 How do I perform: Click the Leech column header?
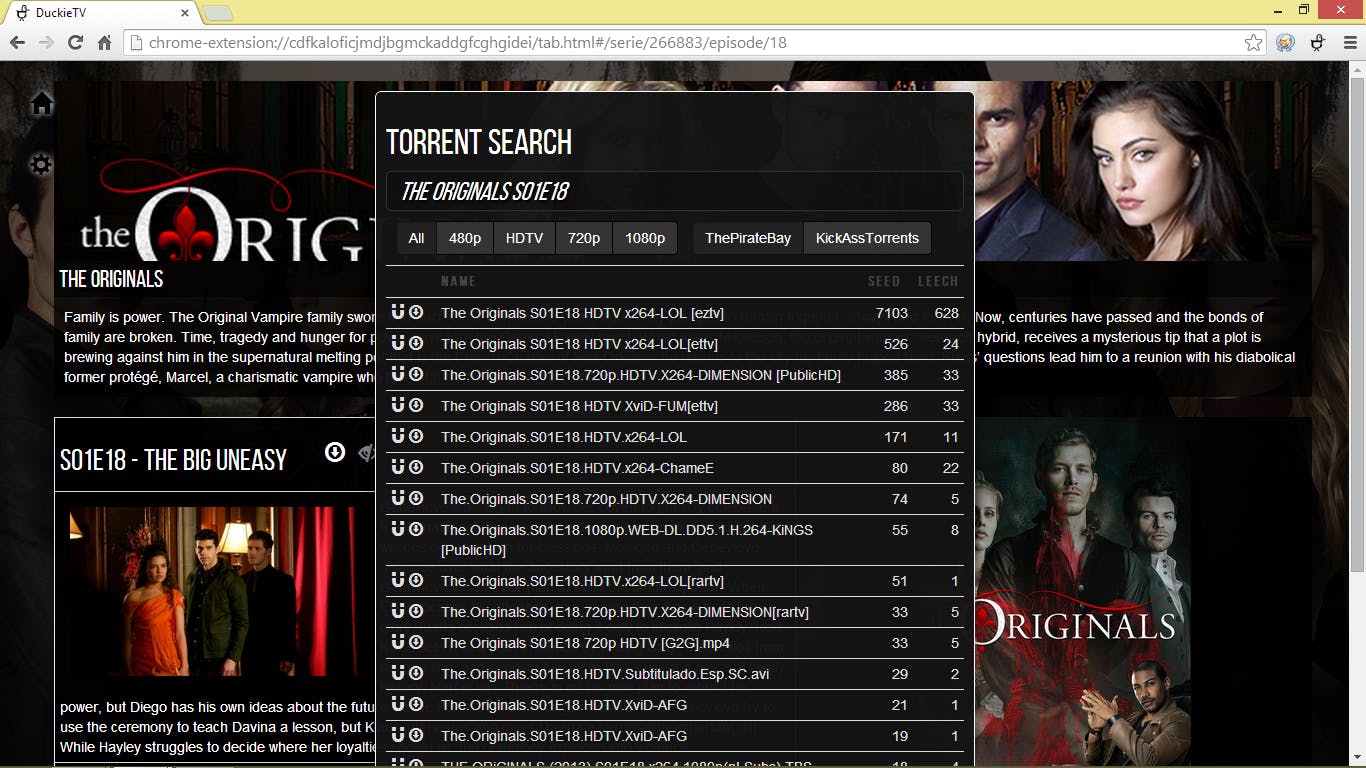[x=938, y=281]
